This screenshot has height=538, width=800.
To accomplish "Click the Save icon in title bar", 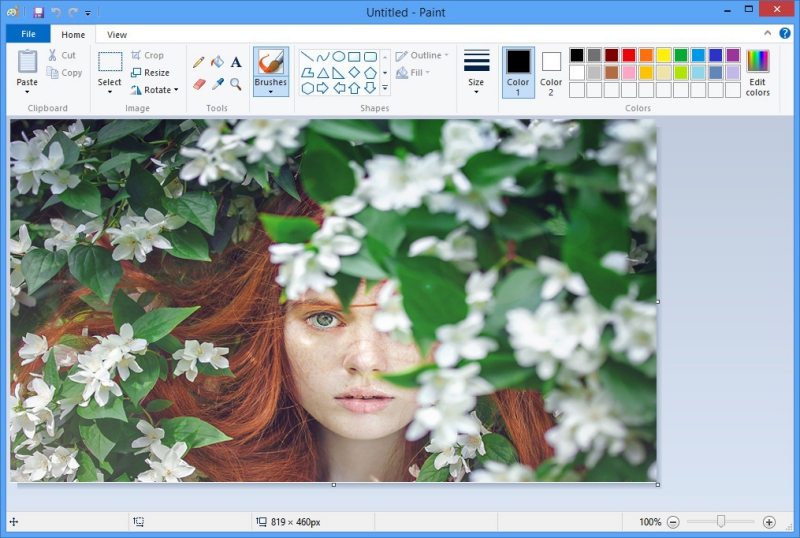I will click(x=39, y=12).
